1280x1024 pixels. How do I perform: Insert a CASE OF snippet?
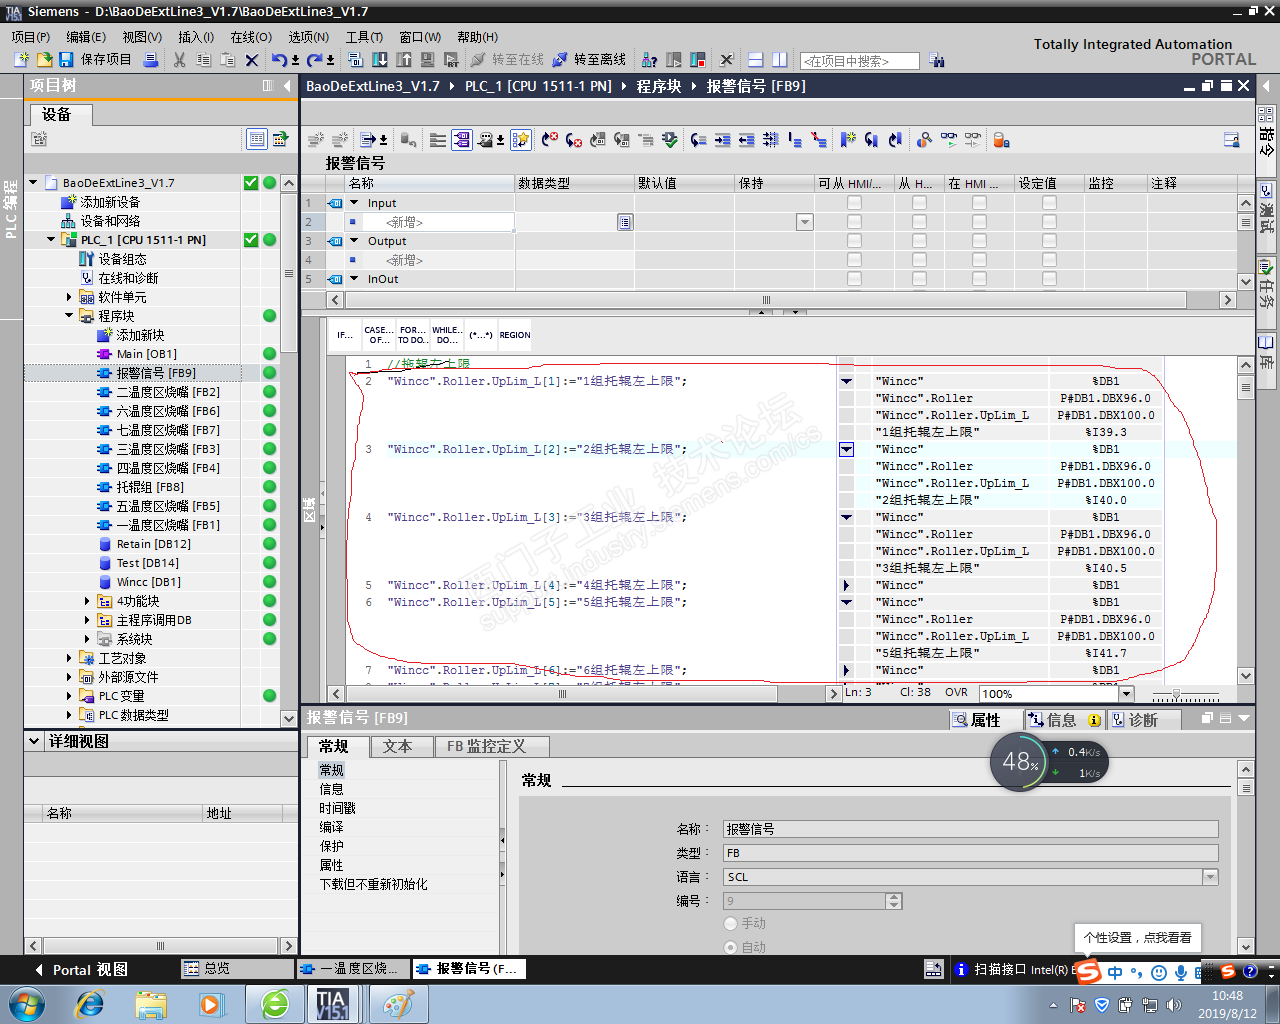click(378, 335)
